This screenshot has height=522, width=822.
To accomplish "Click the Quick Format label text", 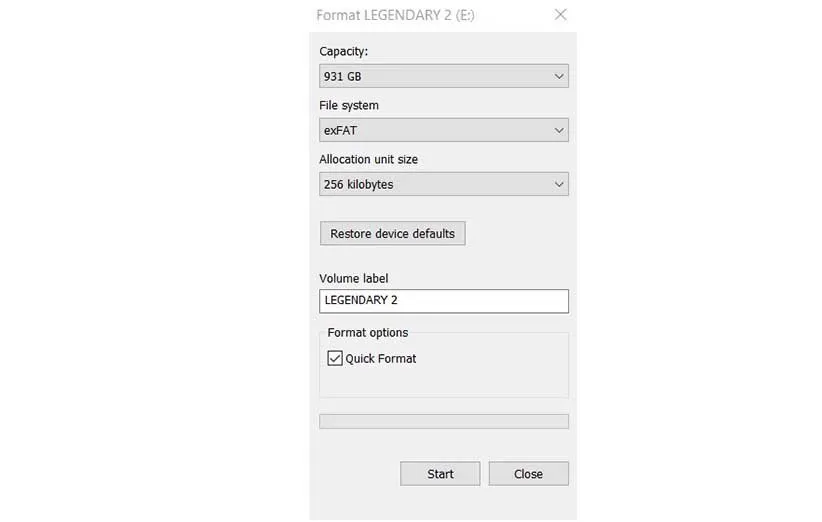I will click(x=381, y=358).
